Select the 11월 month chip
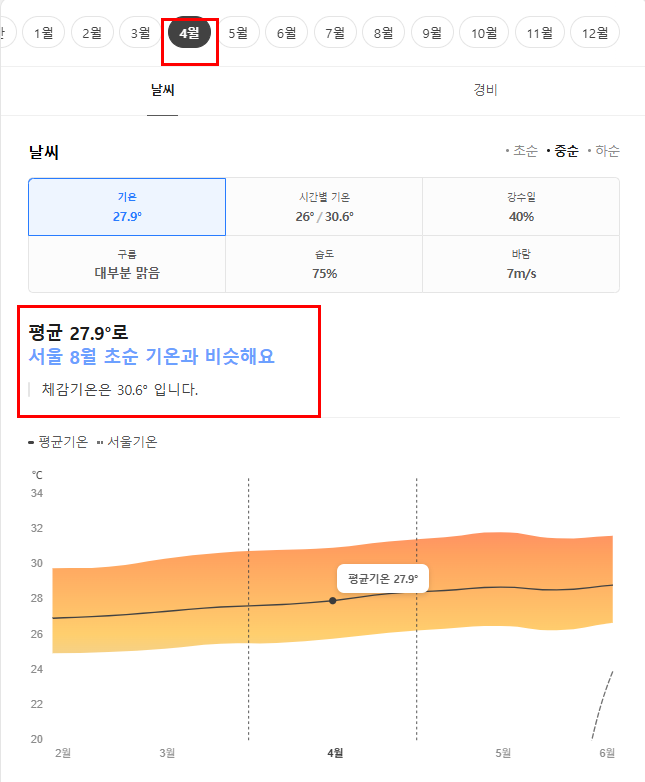645x782 pixels. 540,33
